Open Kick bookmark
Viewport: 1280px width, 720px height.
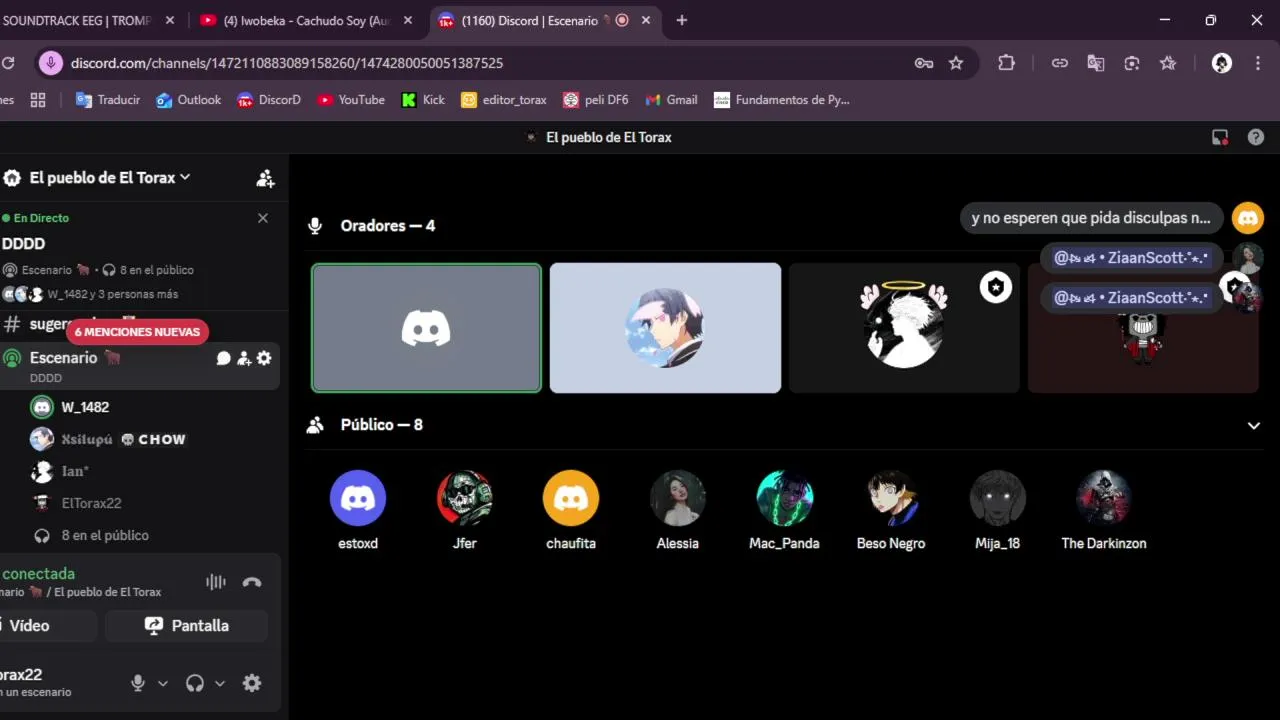423,100
